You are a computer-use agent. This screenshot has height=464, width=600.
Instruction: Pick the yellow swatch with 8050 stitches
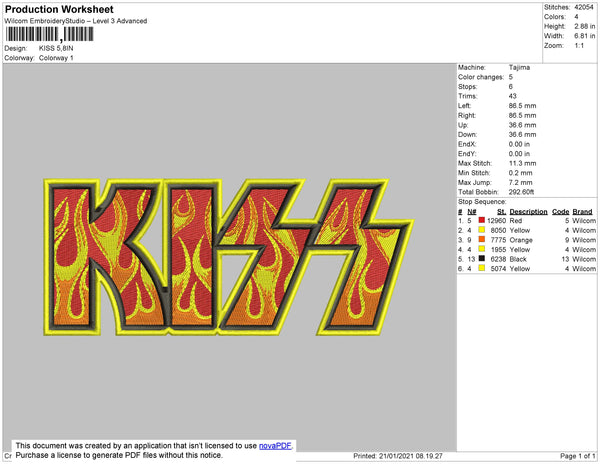(x=481, y=230)
